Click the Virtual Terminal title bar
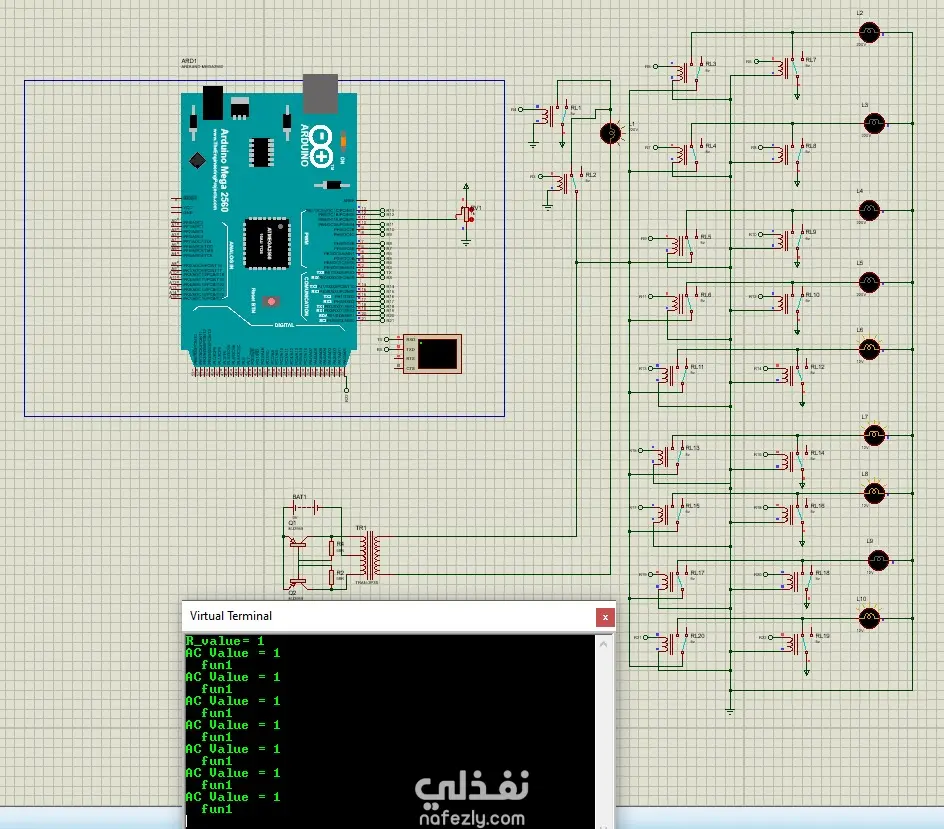Viewport: 944px width, 829px height. [x=389, y=616]
